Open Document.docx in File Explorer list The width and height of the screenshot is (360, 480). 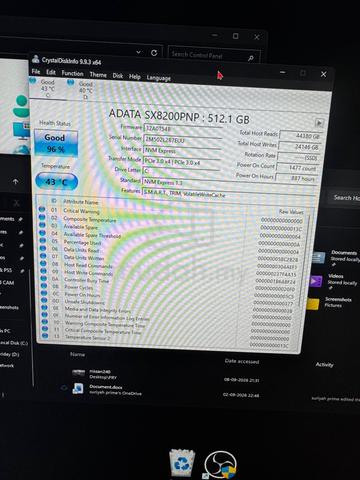105,387
